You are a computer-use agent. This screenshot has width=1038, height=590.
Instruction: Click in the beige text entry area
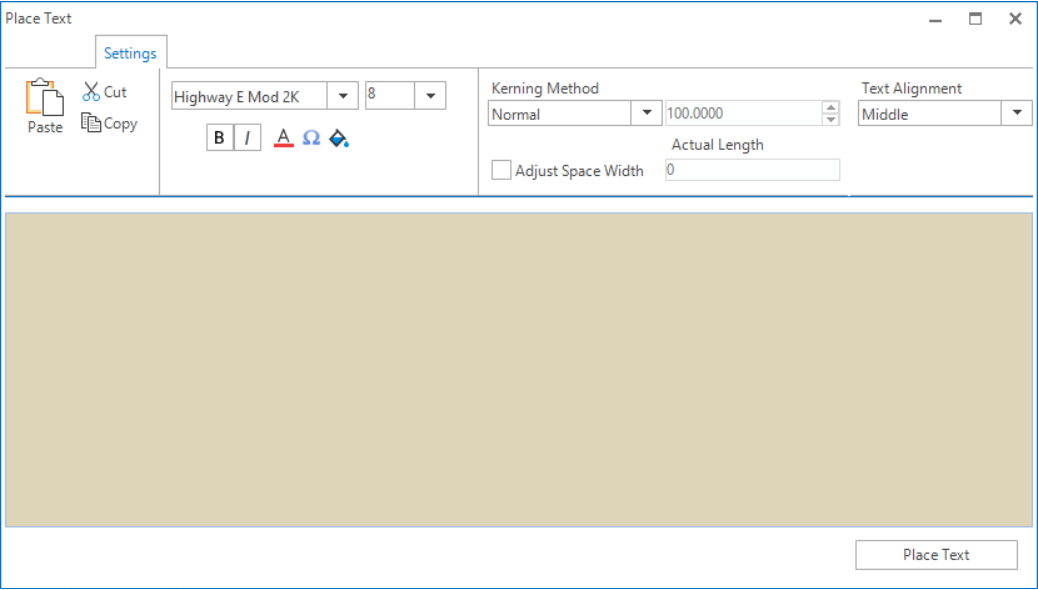click(x=518, y=369)
